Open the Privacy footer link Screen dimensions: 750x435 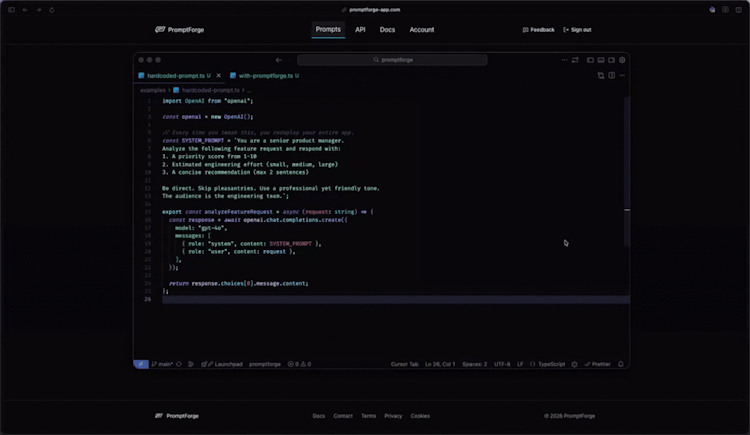click(393, 416)
